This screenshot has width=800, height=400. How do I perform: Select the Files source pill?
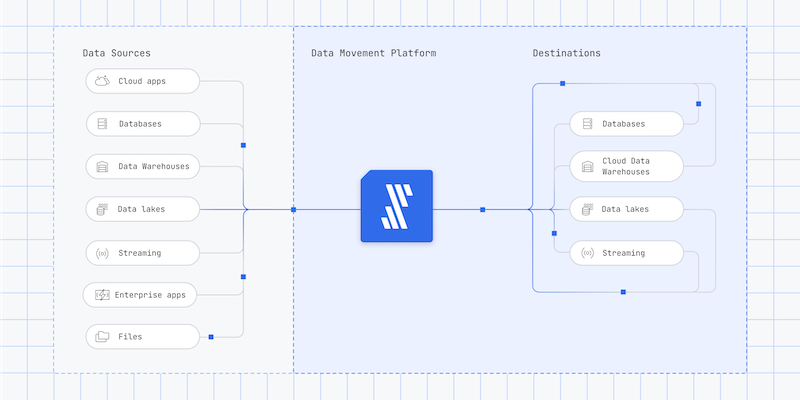[142, 337]
